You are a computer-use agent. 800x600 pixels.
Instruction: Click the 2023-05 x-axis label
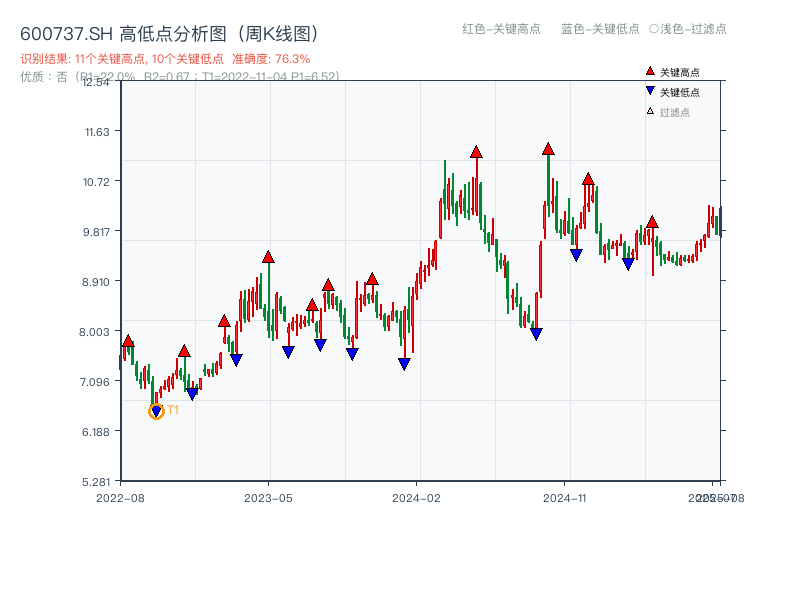coord(268,498)
